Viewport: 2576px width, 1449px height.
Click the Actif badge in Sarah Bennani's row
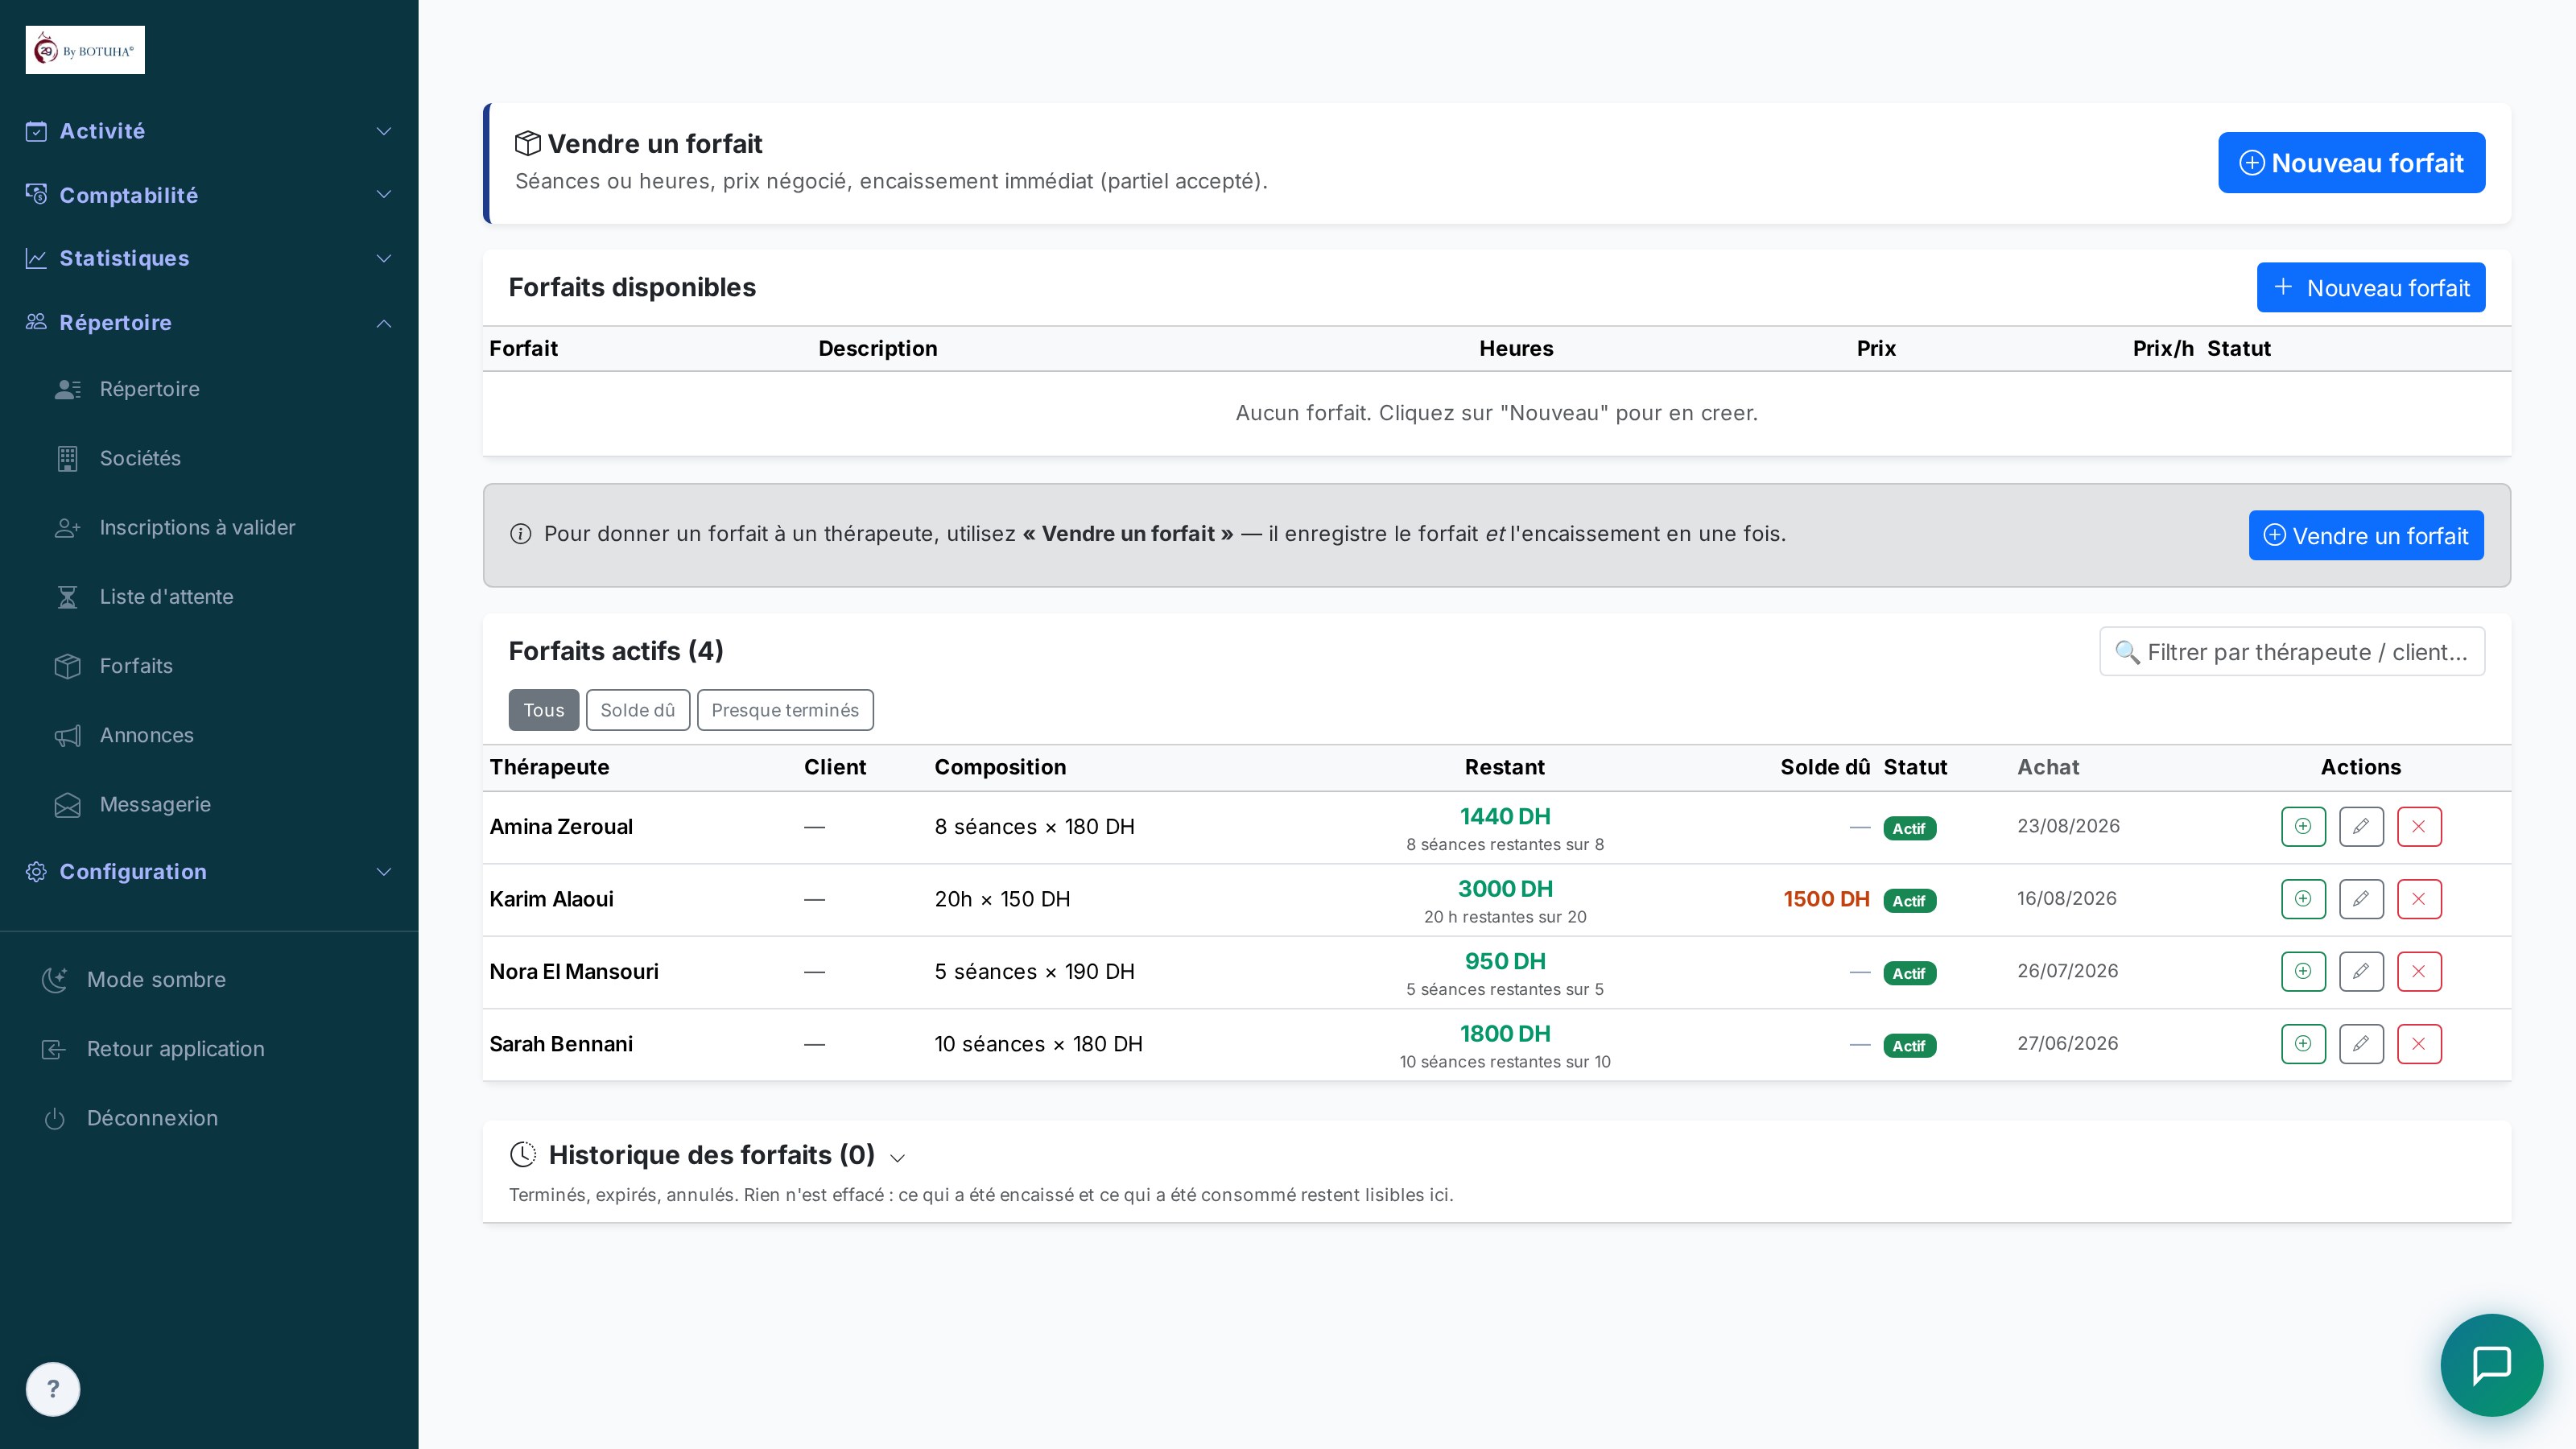pyautogui.click(x=1909, y=1046)
